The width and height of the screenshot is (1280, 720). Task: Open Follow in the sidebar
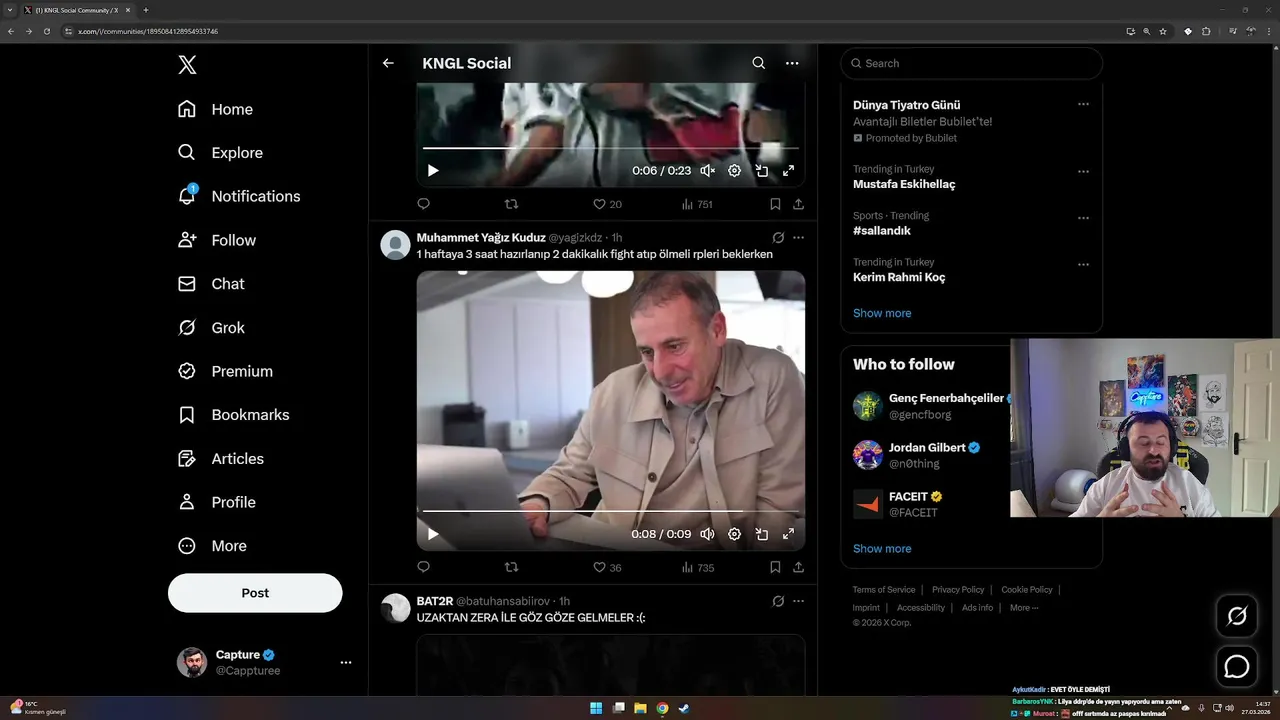(x=216, y=240)
